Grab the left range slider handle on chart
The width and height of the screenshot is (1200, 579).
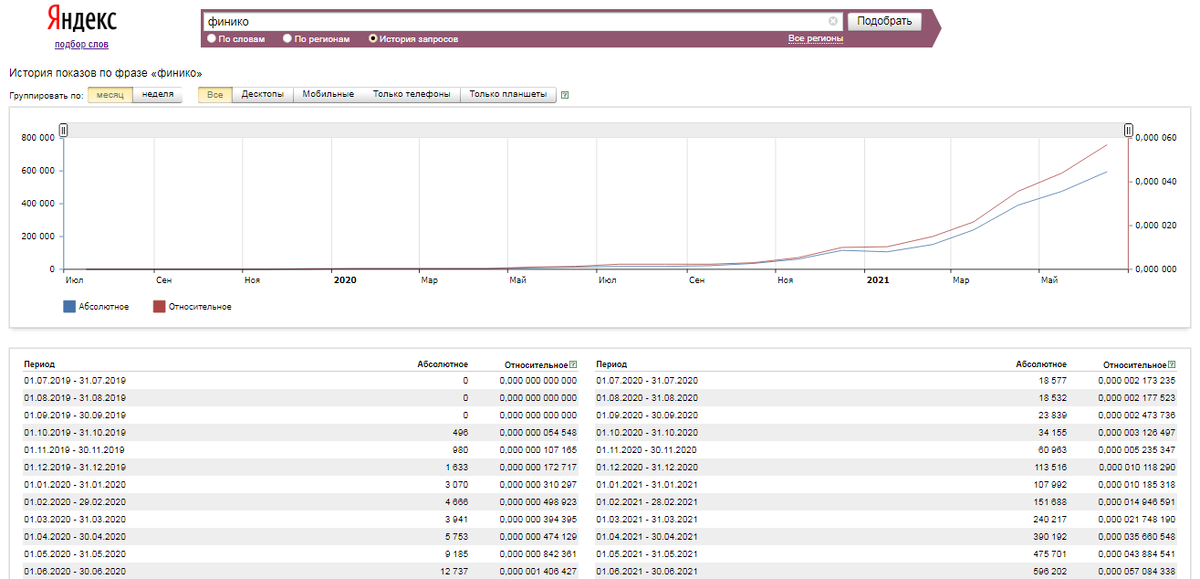coord(63,130)
